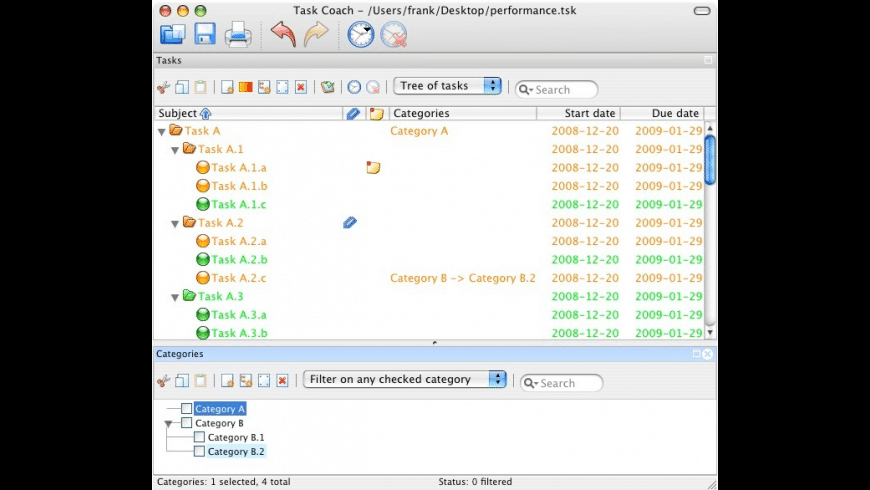Check the Category B.1 checkbox
Image resolution: width=870 pixels, height=490 pixels.
(199, 437)
